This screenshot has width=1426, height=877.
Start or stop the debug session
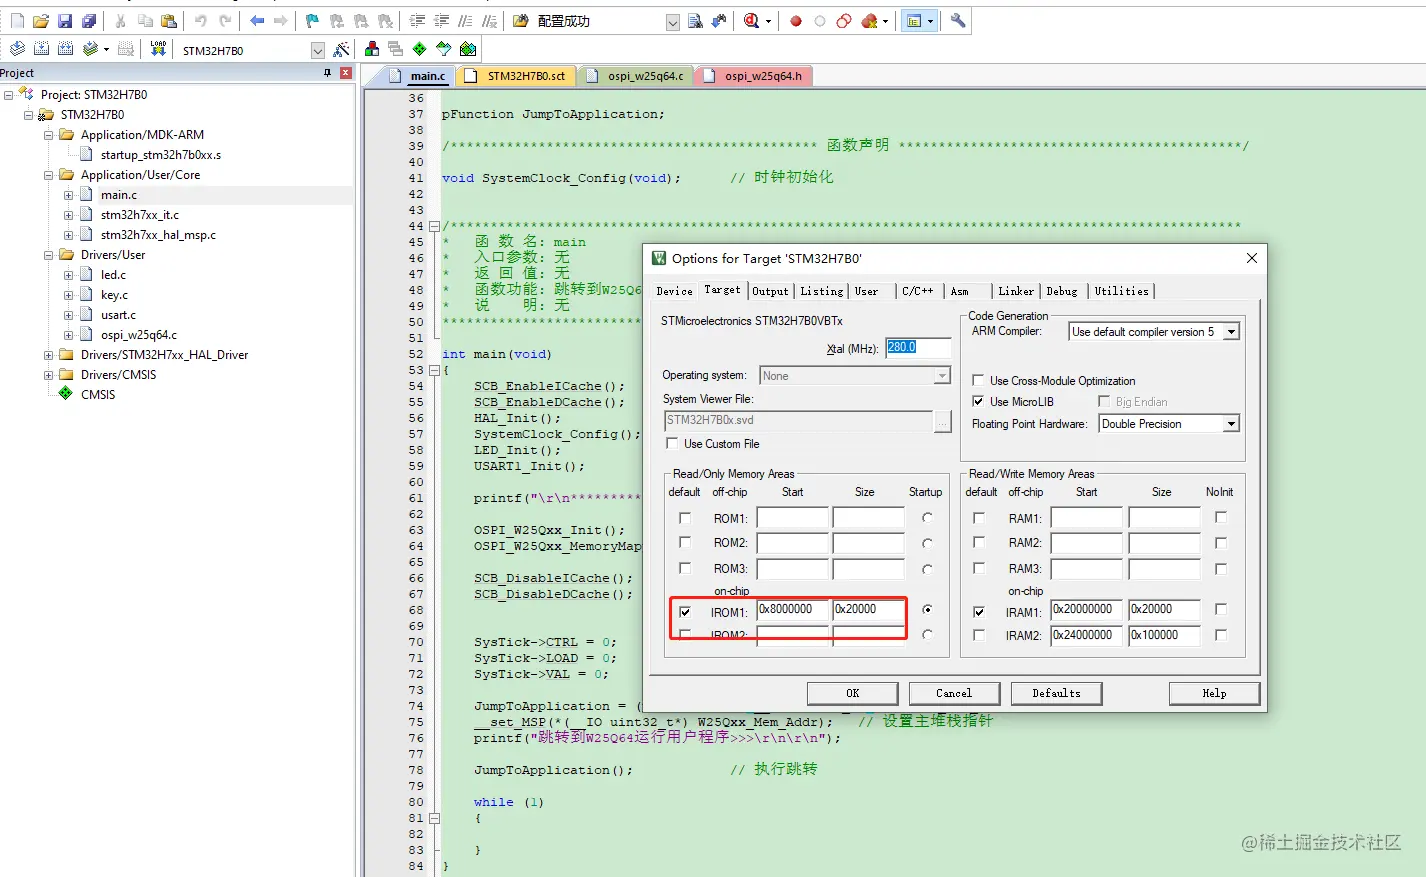[751, 21]
